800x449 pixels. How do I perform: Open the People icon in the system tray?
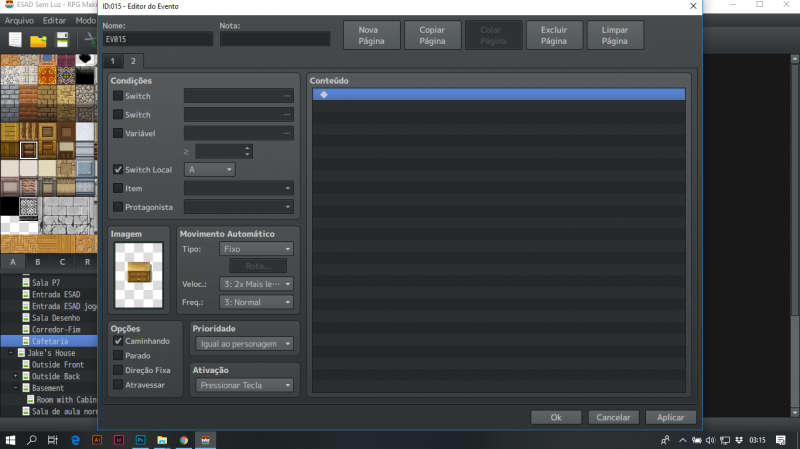(x=665, y=440)
